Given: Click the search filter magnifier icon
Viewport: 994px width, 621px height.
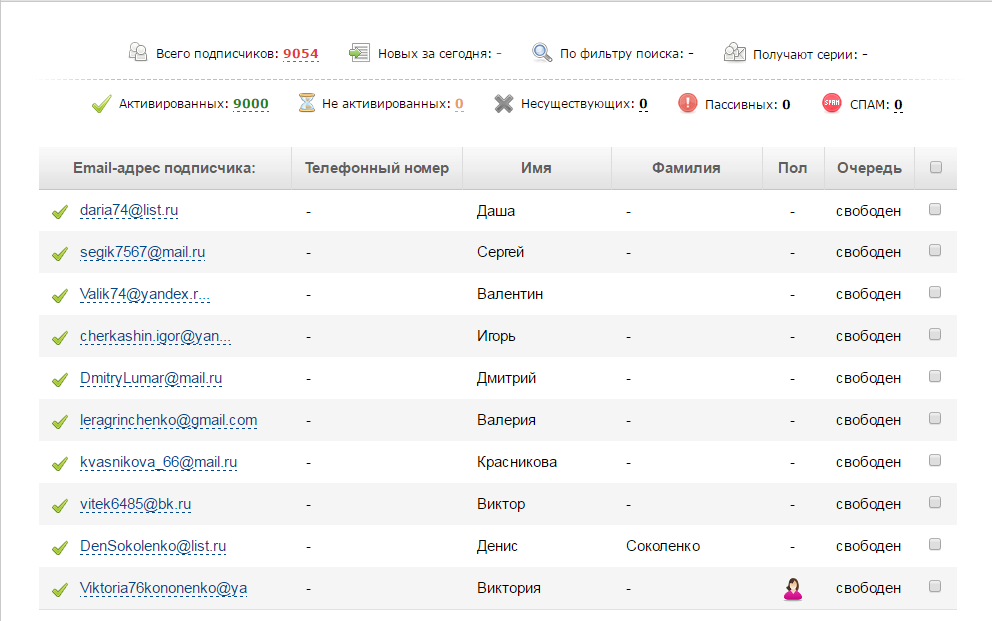Looking at the screenshot, I should (x=542, y=53).
